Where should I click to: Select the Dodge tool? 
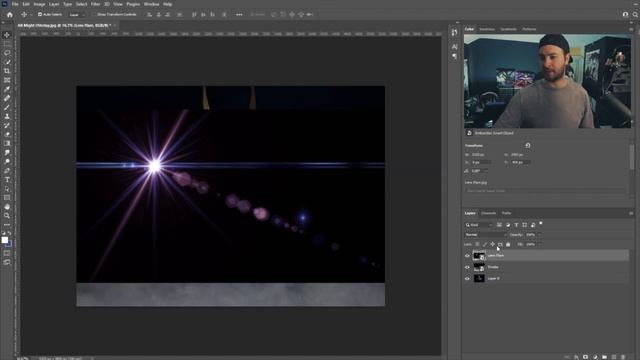pos(7,161)
